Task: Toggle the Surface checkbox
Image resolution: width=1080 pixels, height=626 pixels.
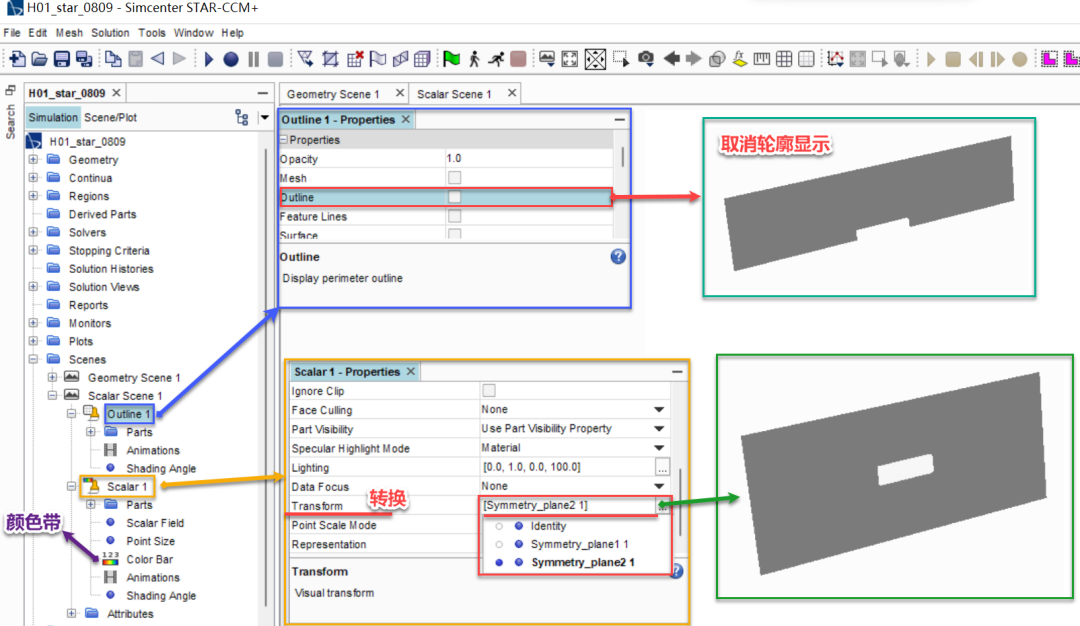Action: point(455,234)
